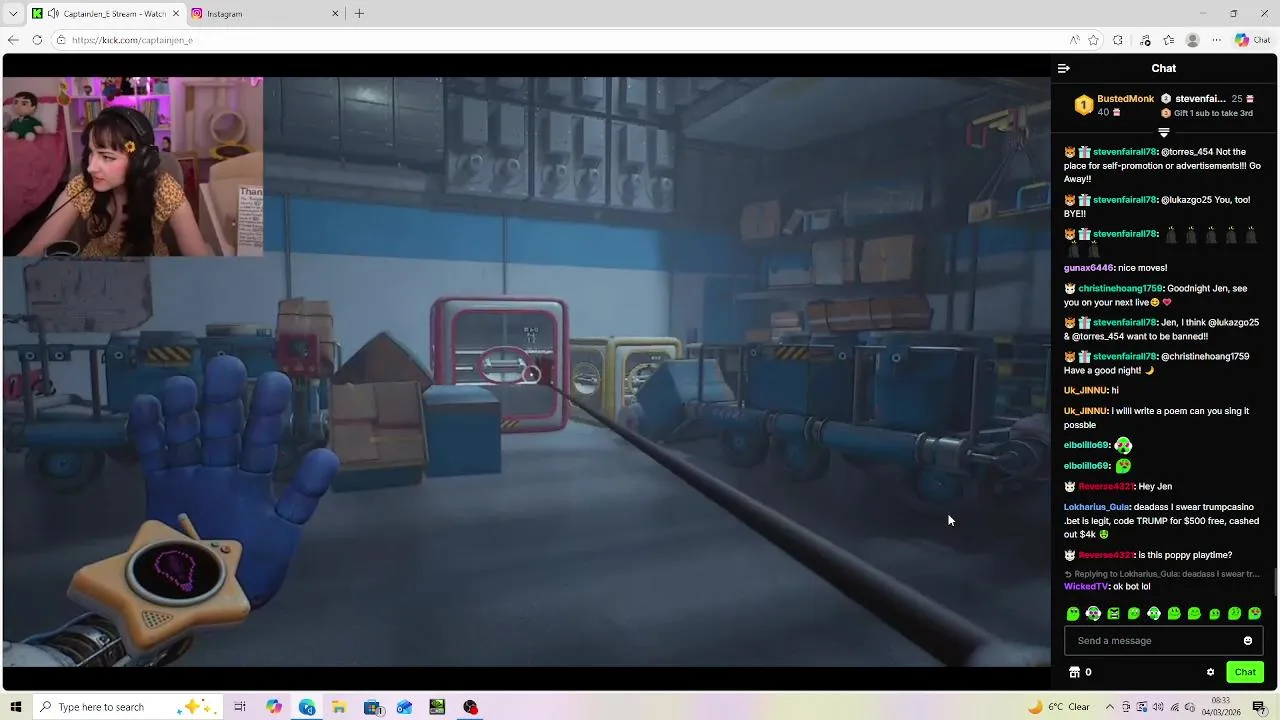1280x720 pixels.
Task: Open the weather widget showing 6°C Clear
Action: [x=1060, y=707]
